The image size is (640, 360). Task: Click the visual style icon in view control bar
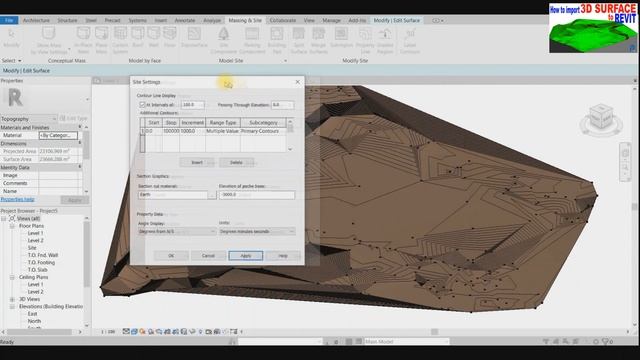point(134,331)
